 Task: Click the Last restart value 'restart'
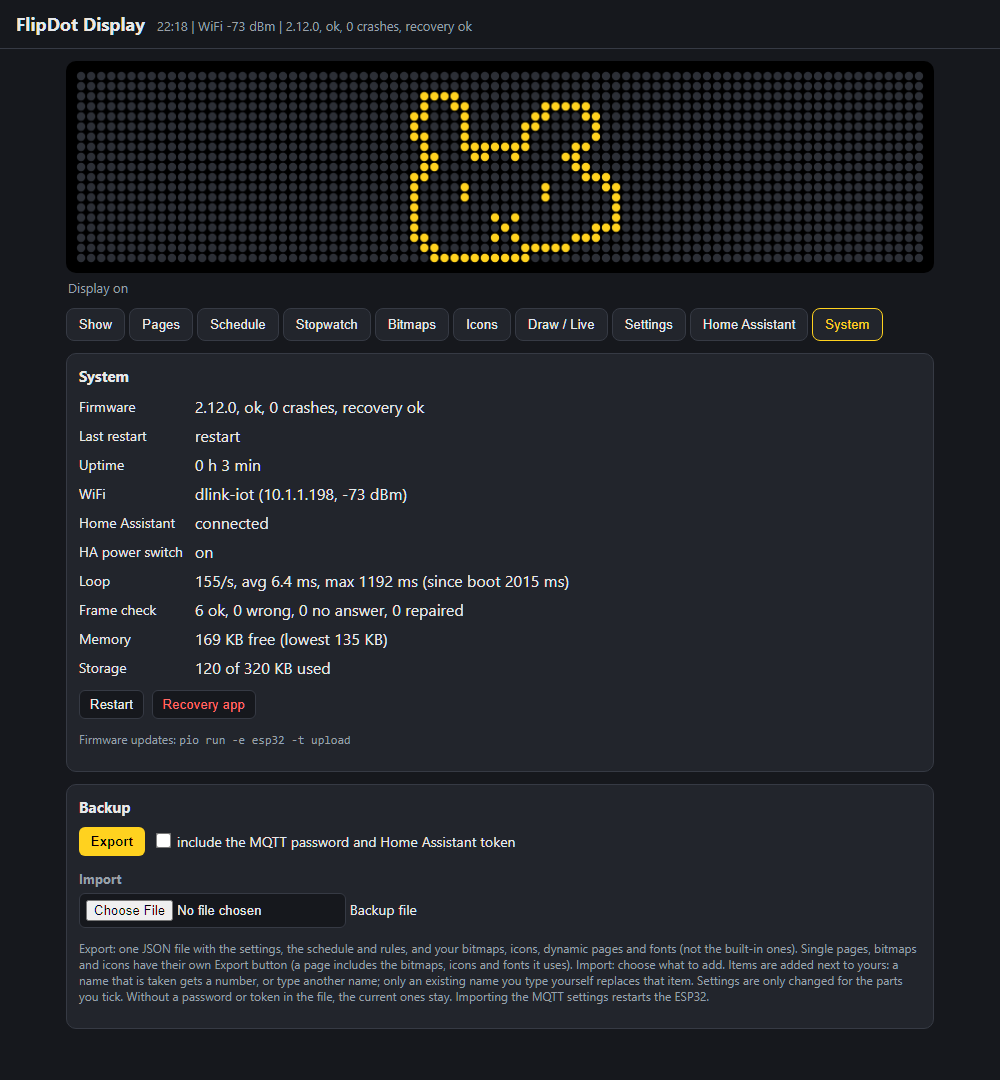coord(218,437)
